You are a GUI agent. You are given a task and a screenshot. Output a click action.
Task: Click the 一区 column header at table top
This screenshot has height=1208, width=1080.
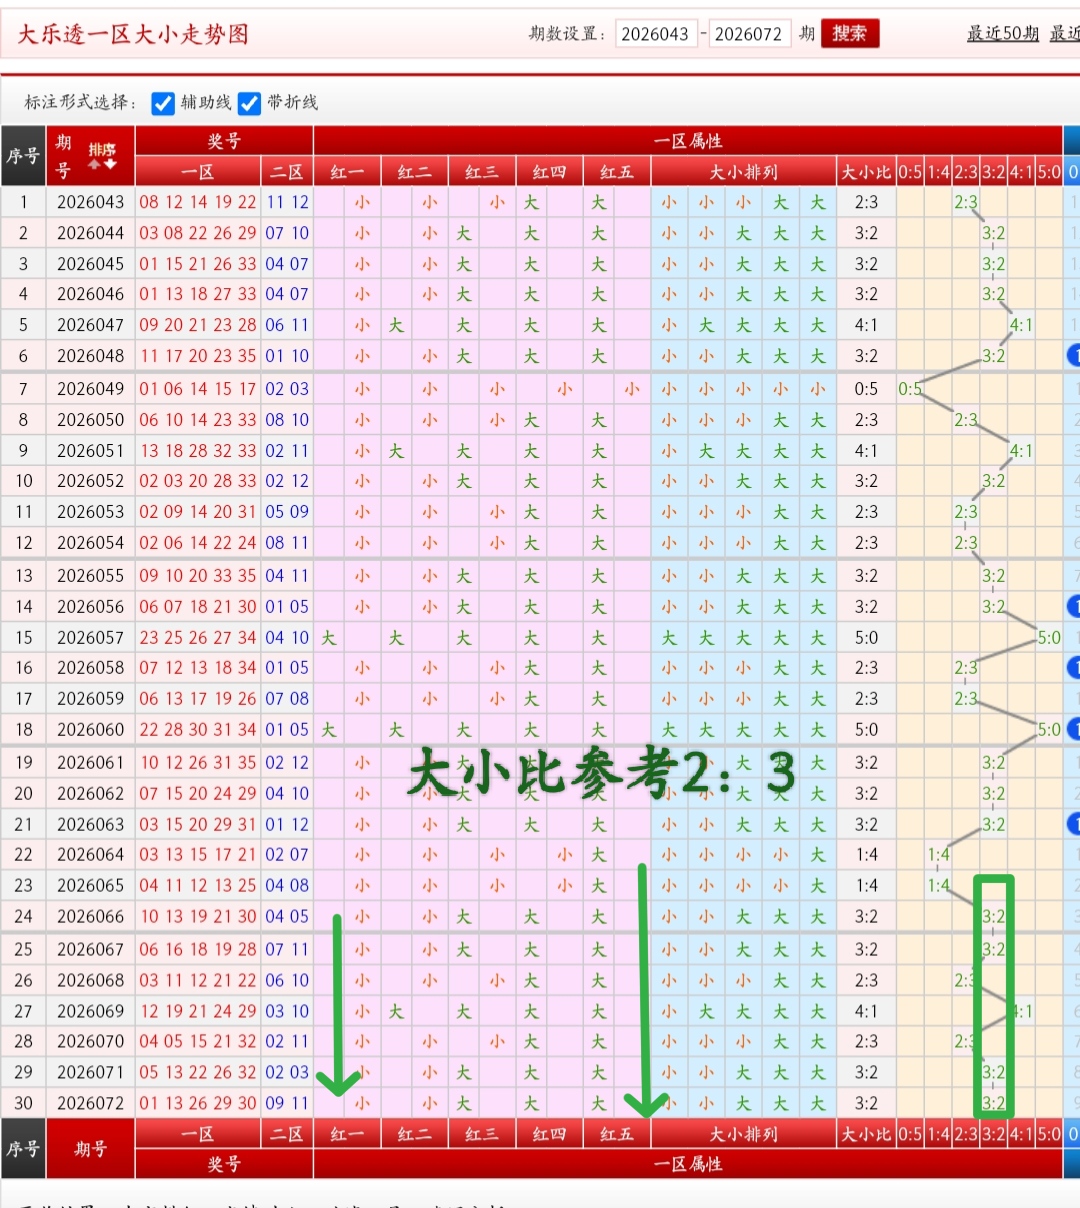click(198, 172)
